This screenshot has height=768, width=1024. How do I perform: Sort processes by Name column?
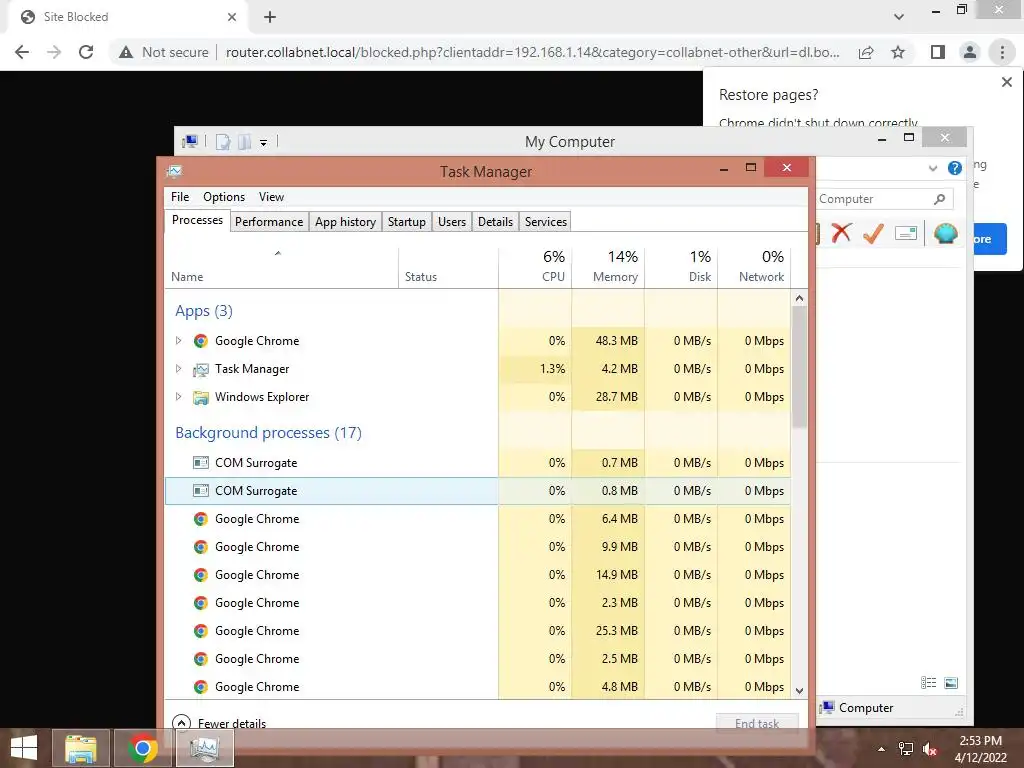coord(281,268)
